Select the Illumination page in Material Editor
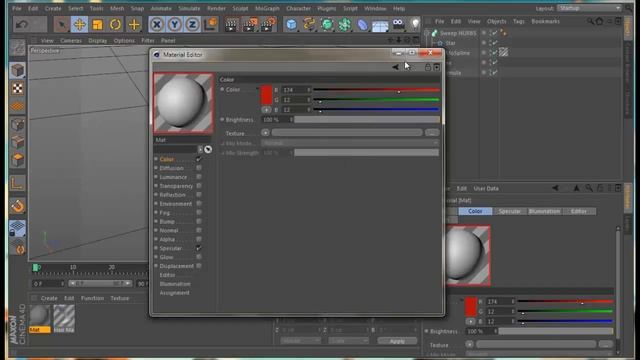 point(175,284)
